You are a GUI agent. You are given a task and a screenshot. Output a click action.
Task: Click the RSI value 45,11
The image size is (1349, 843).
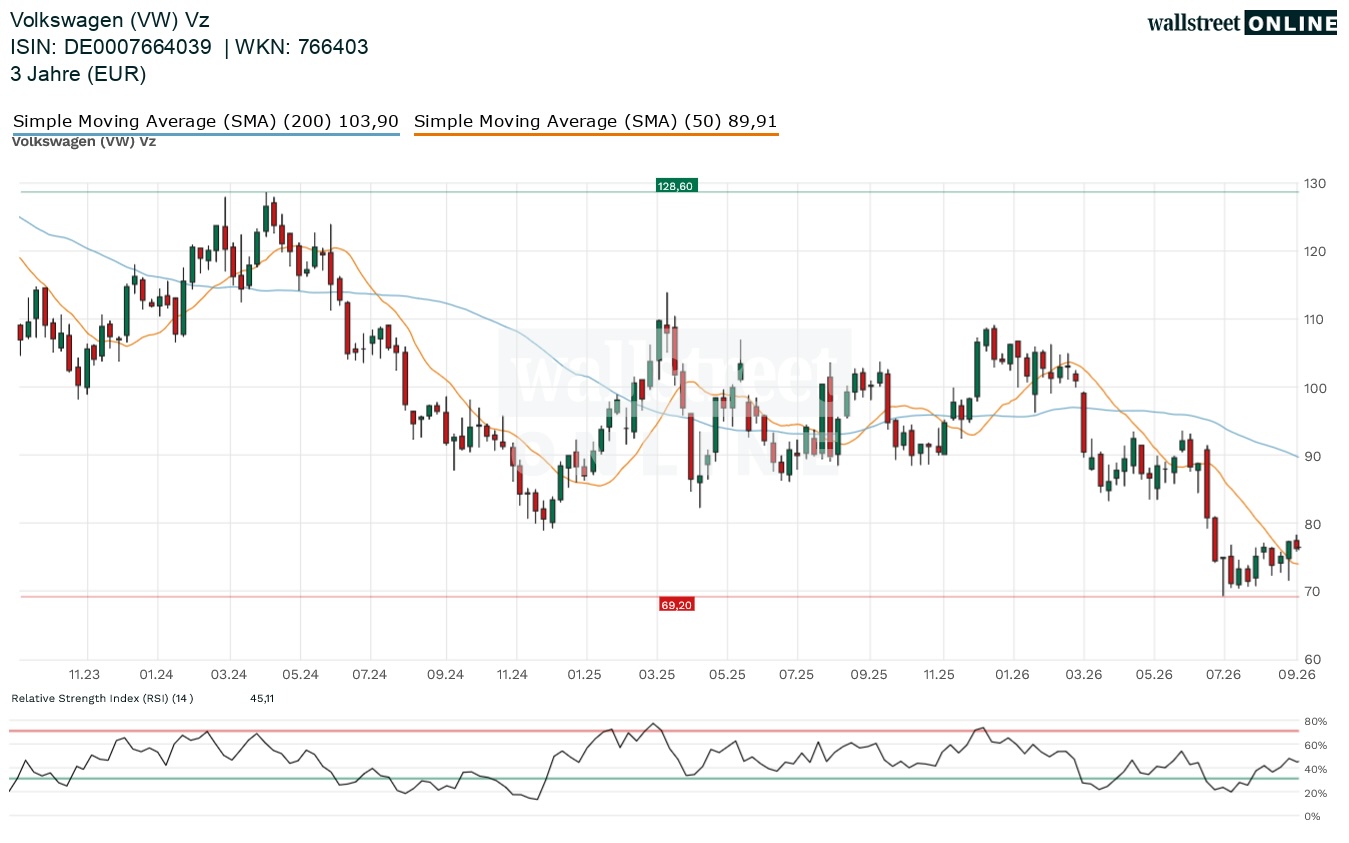(262, 698)
